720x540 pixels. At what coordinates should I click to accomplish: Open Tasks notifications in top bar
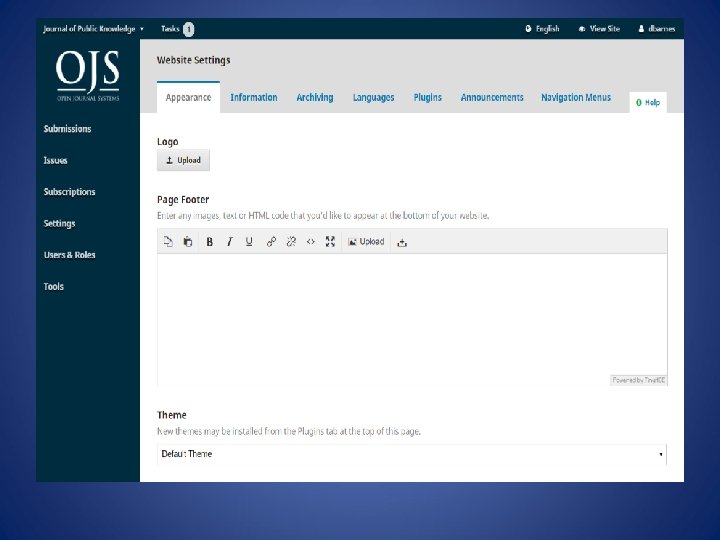point(177,29)
